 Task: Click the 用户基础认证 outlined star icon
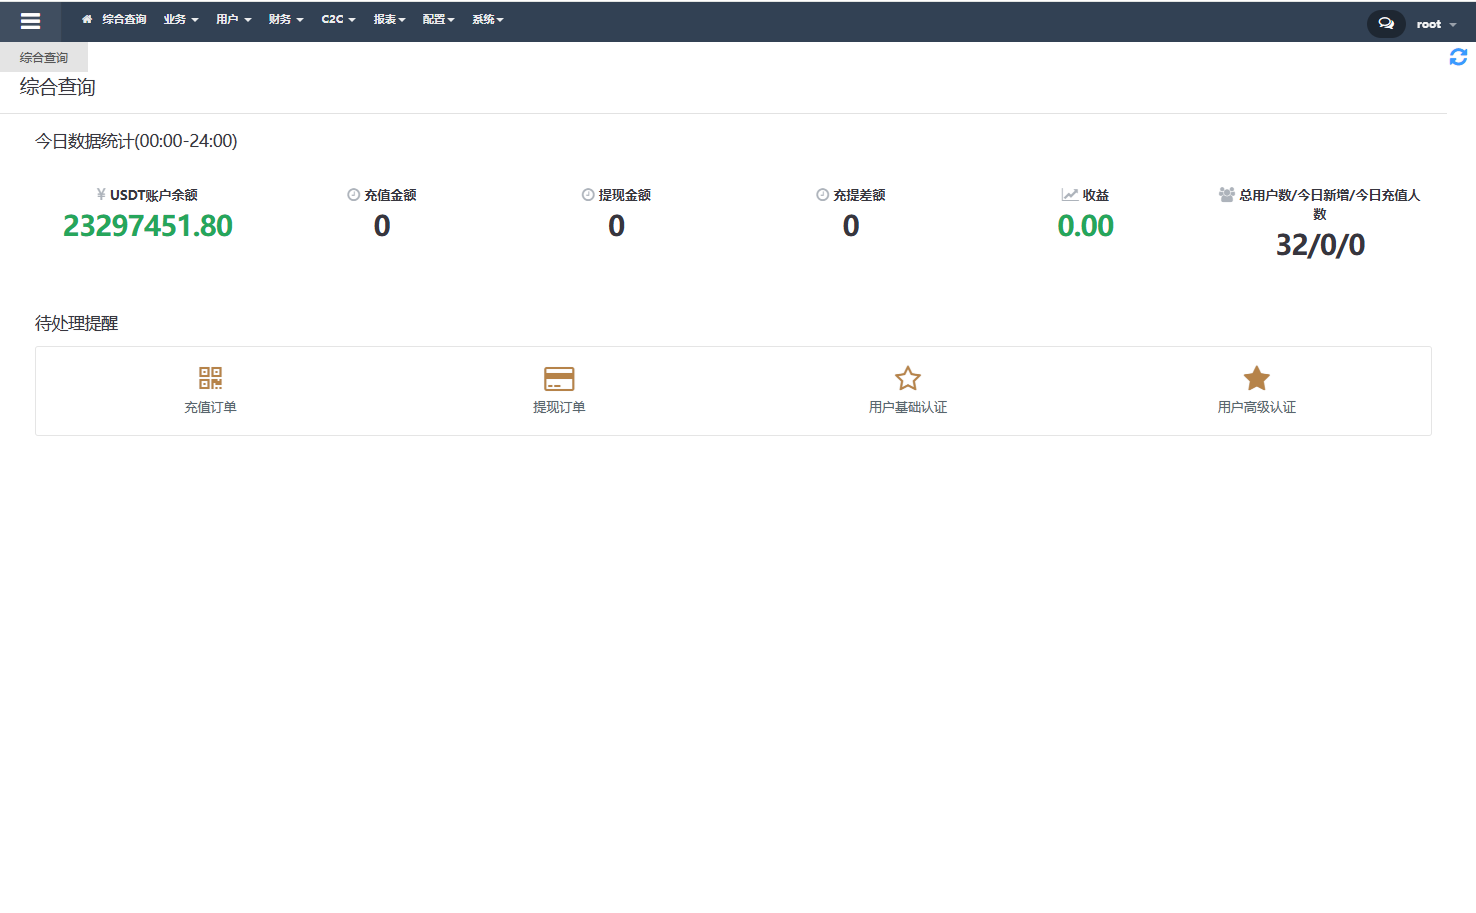pos(907,378)
